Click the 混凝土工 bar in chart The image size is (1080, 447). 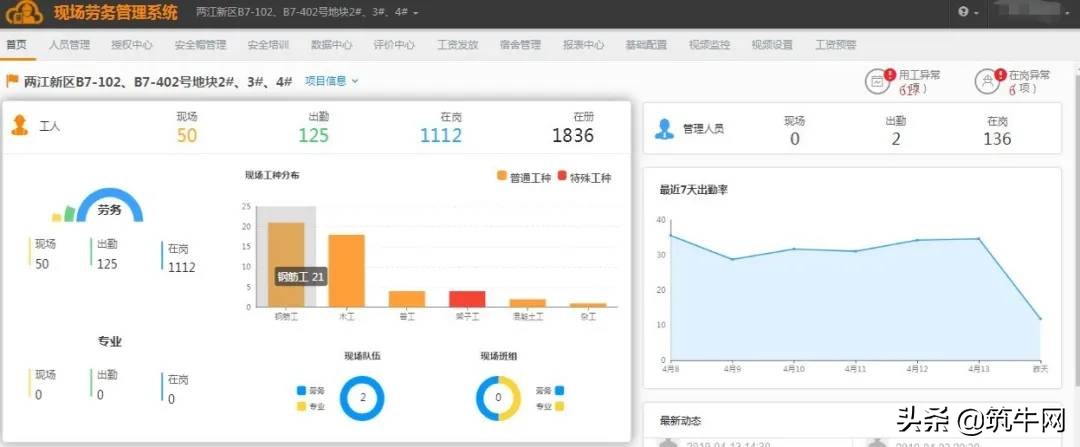coord(528,303)
